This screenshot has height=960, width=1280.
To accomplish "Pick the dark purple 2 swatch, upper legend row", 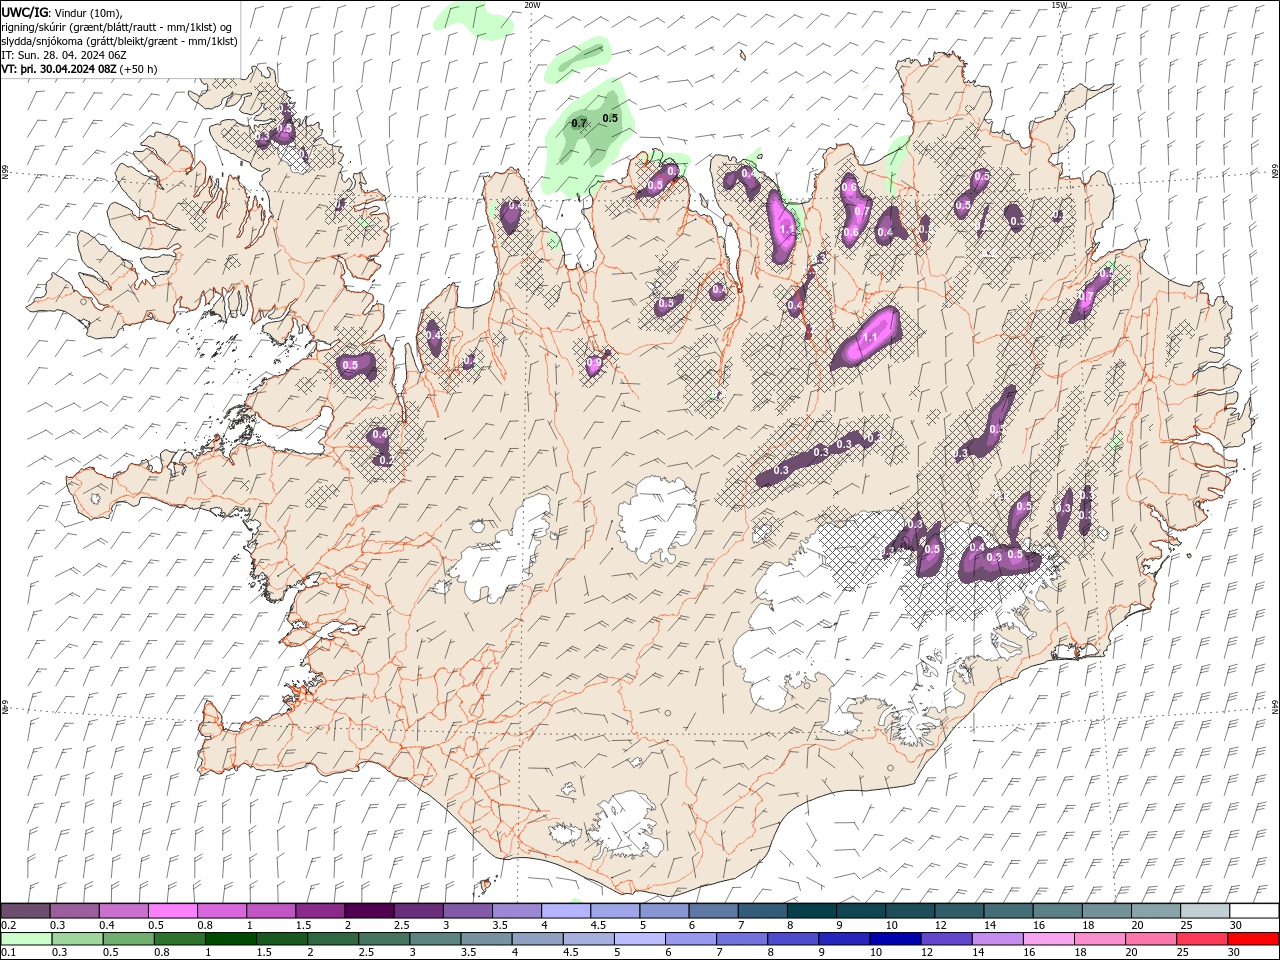I will tap(369, 911).
